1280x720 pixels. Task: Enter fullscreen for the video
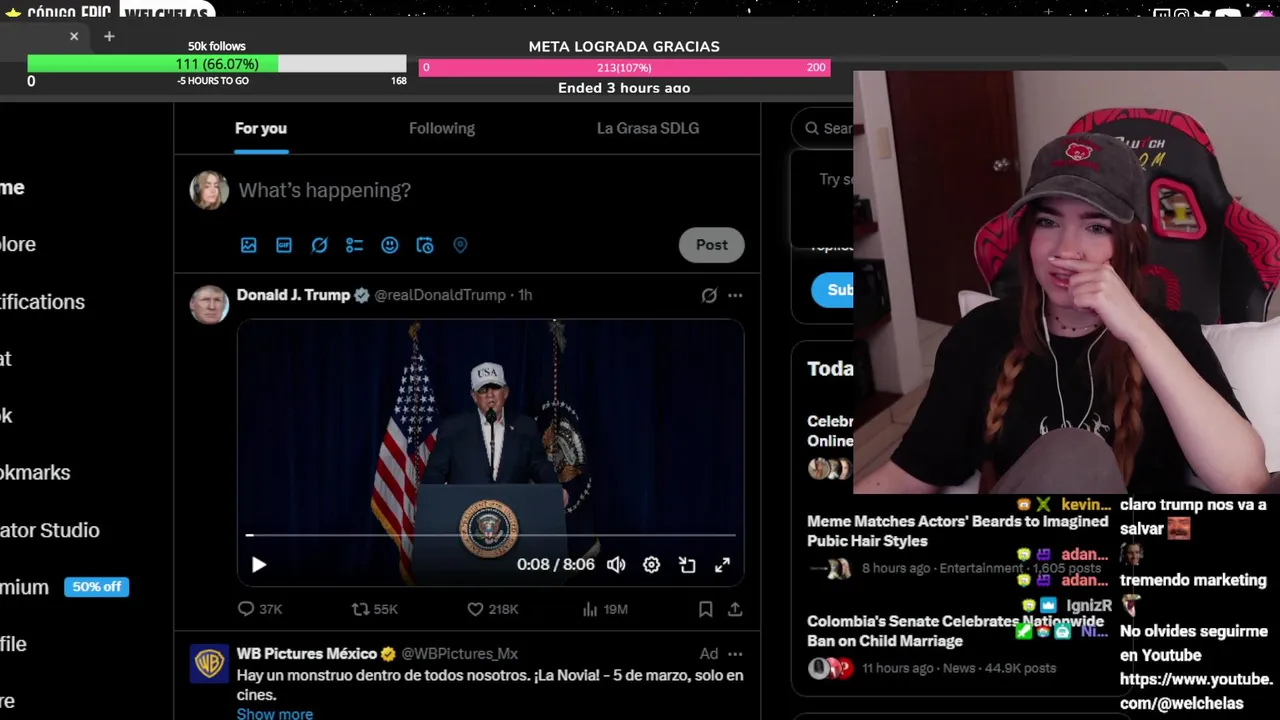722,565
